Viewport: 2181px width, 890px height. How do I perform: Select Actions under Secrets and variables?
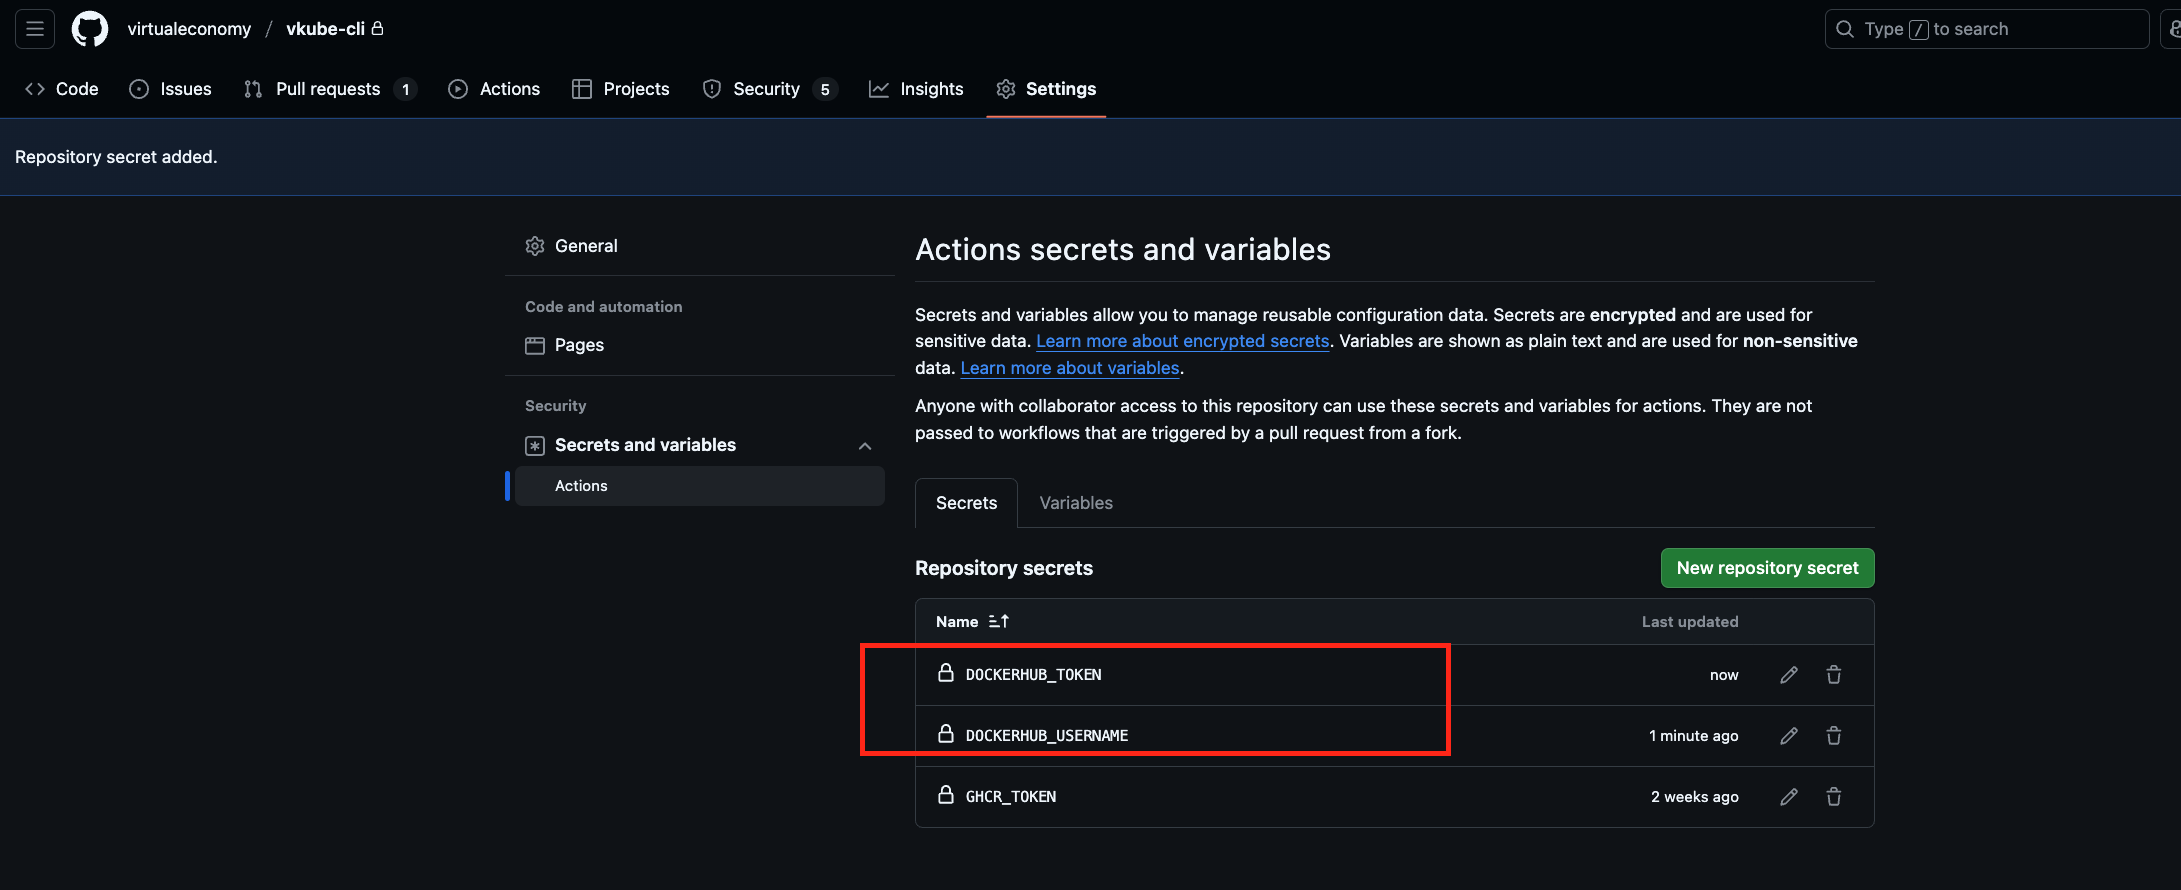tap(700, 486)
